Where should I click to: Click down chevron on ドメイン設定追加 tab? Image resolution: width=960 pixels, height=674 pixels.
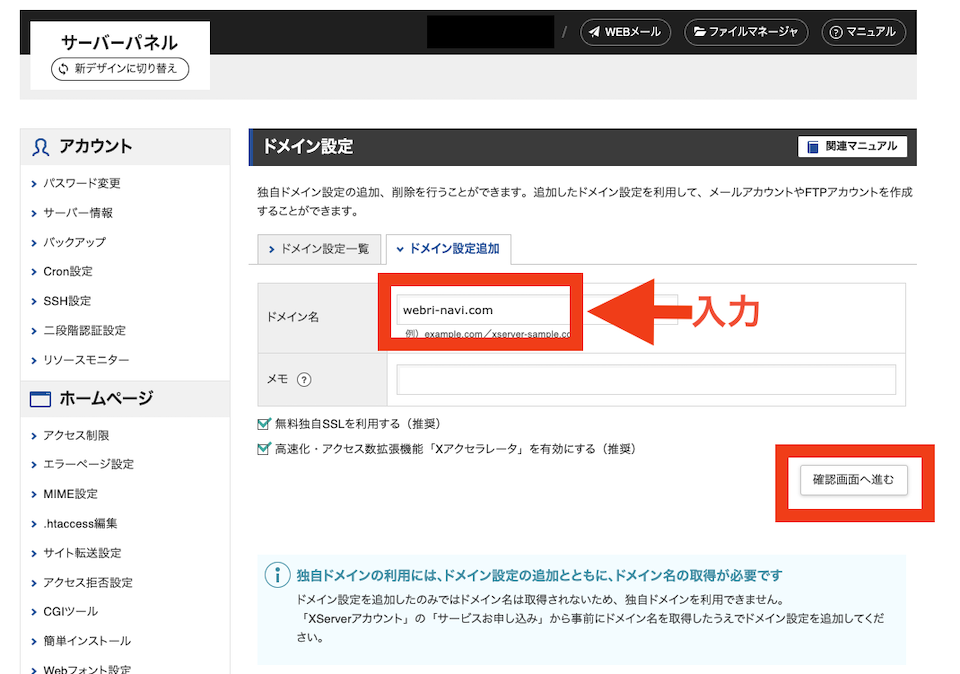tap(400, 249)
